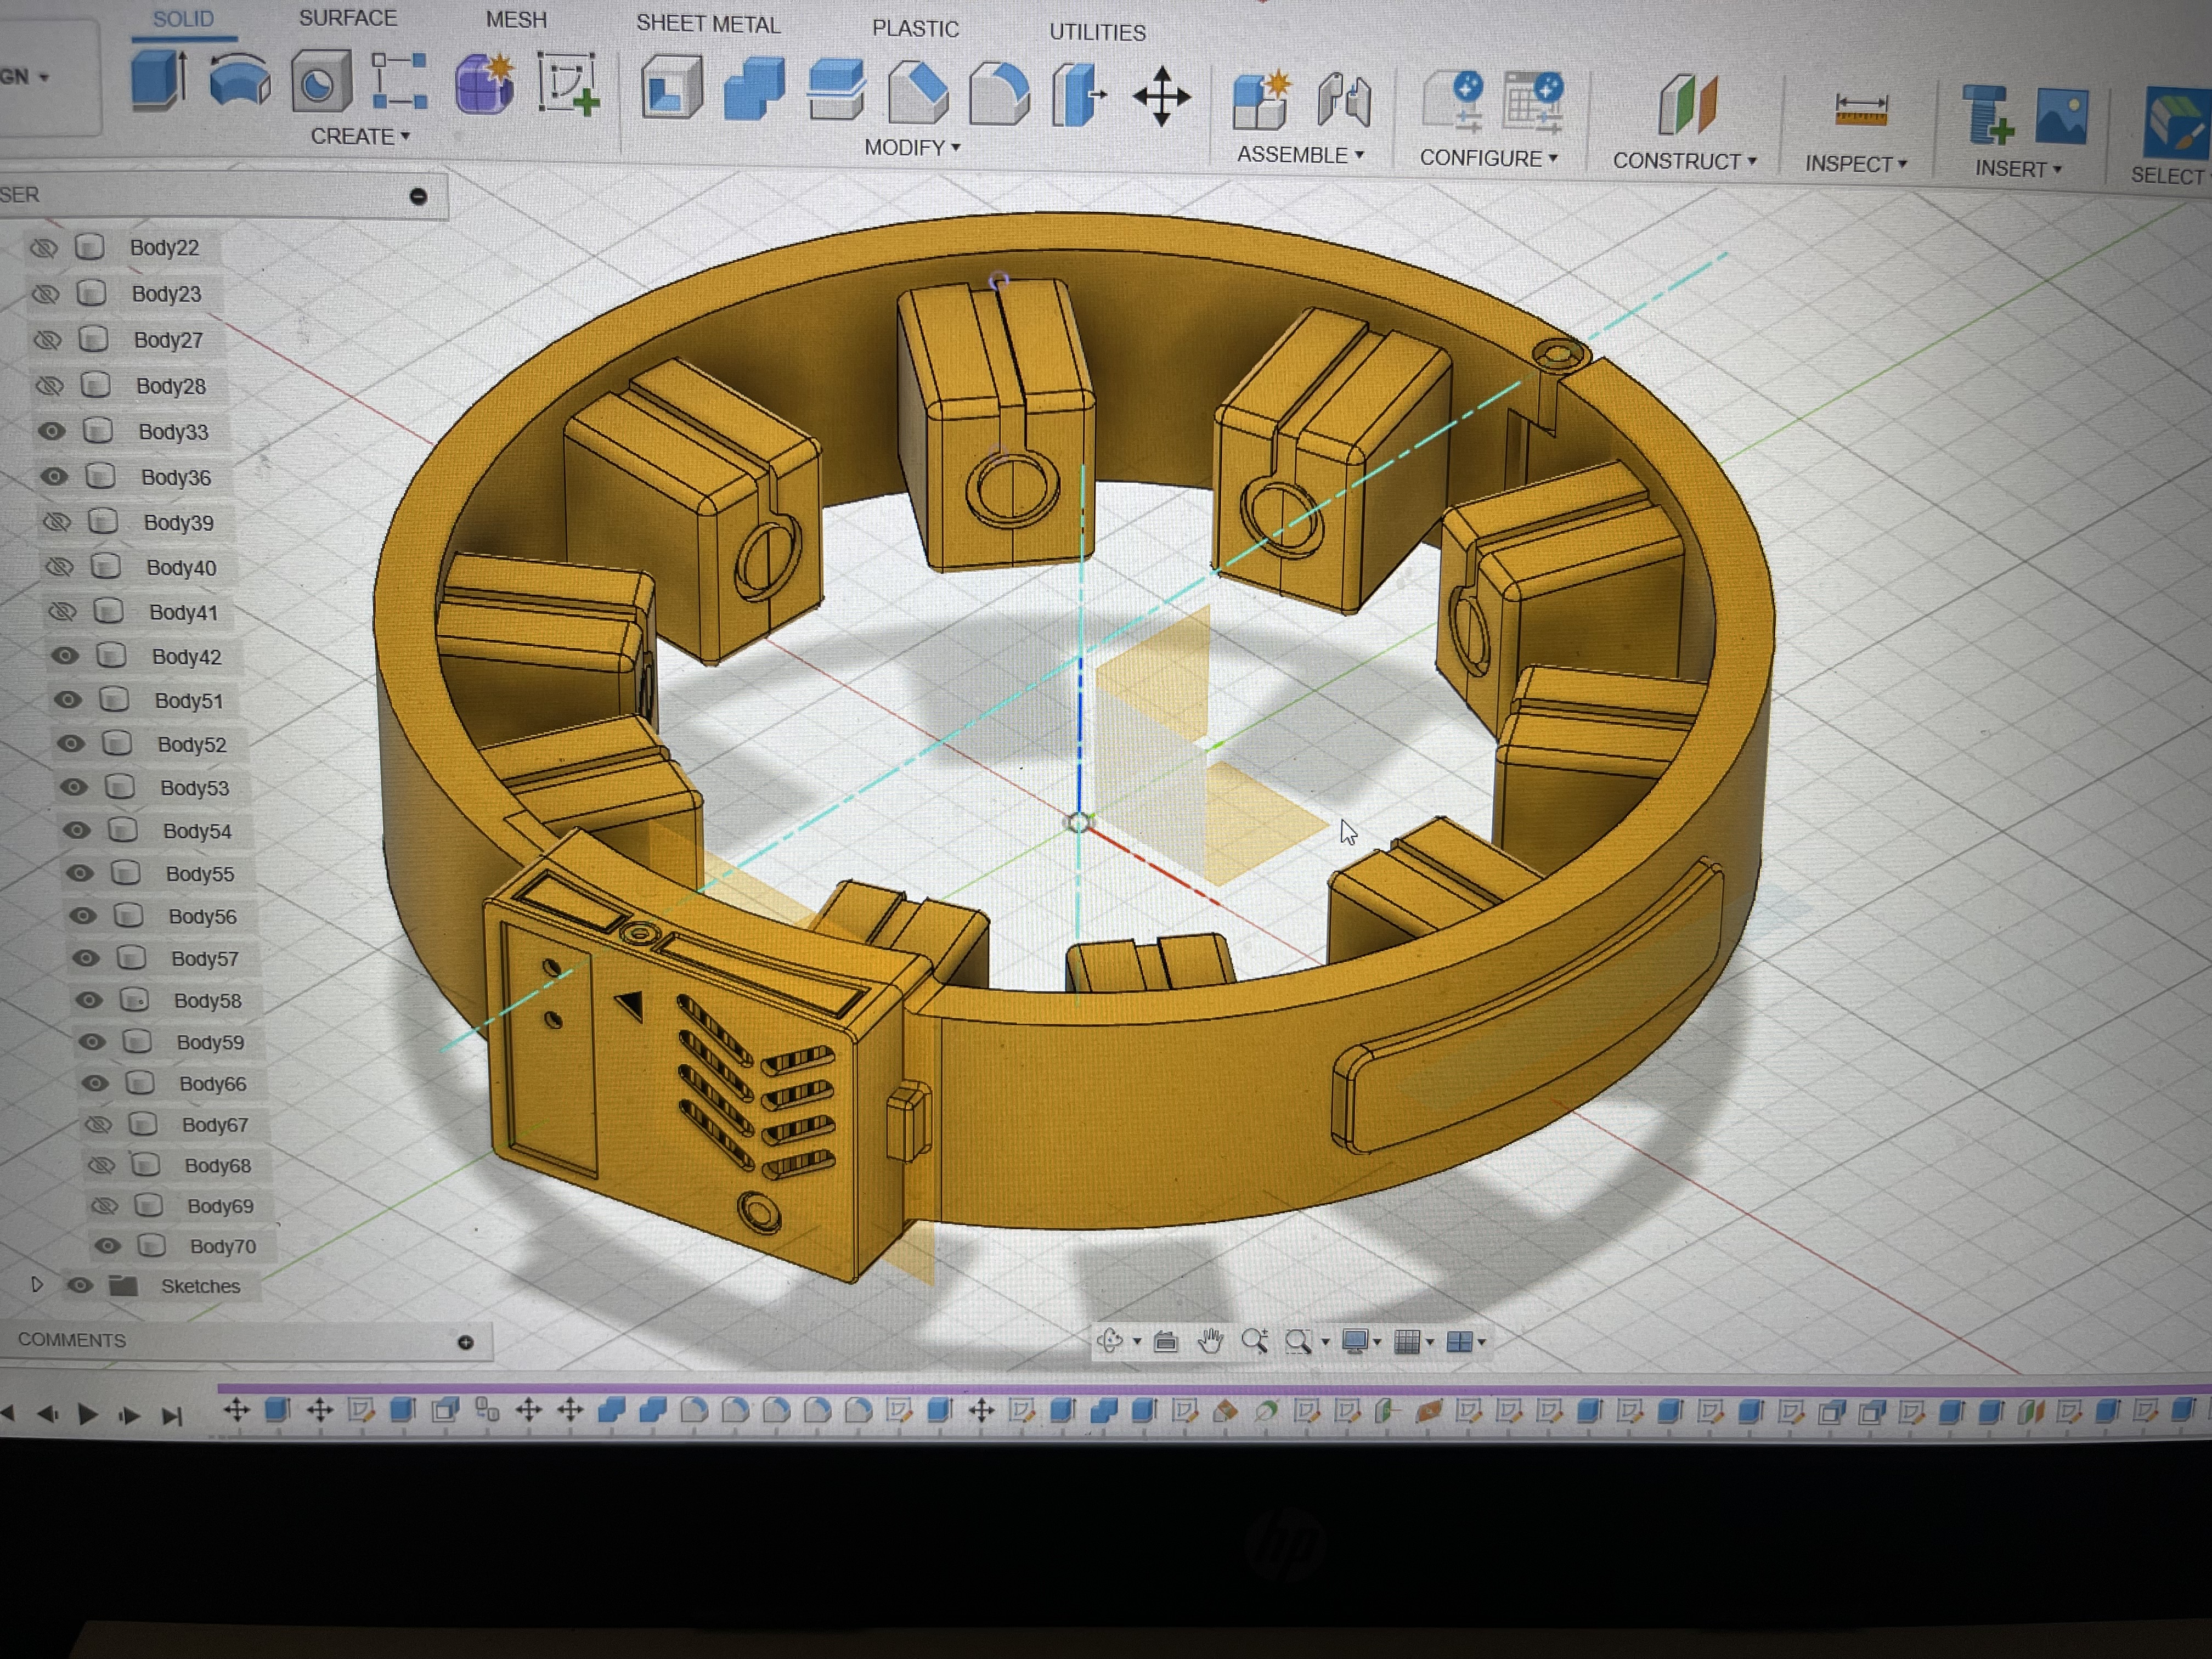
Task: Hide Body57 using its eye icon
Action: pos(86,958)
